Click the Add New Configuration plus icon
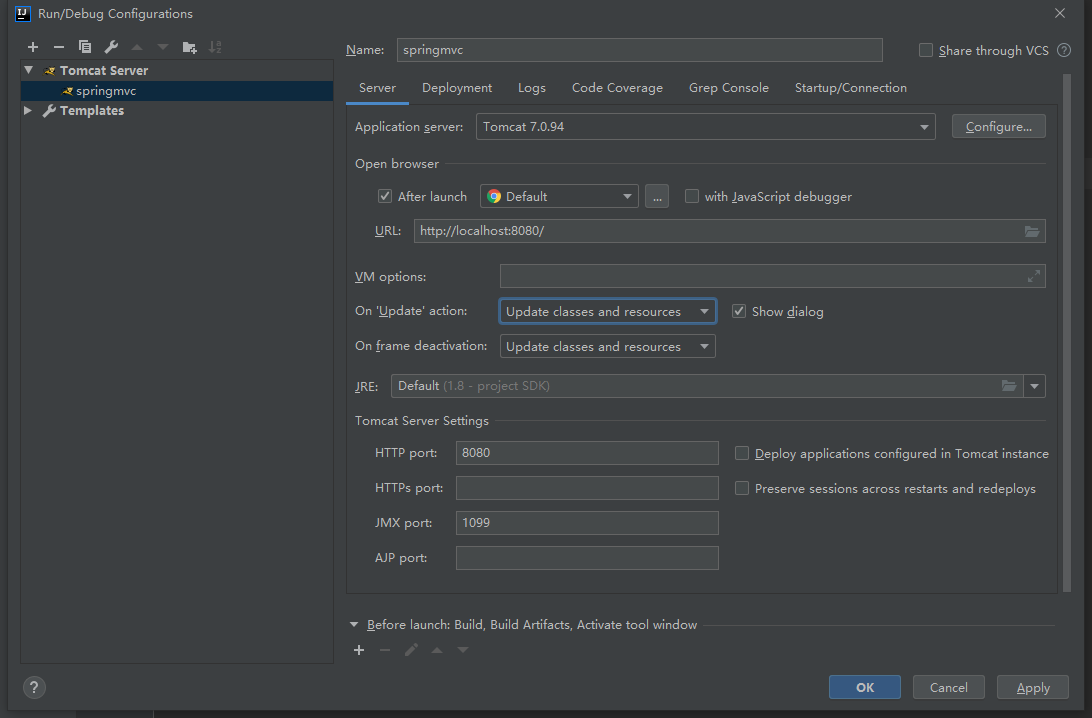1092x718 pixels. [x=33, y=47]
